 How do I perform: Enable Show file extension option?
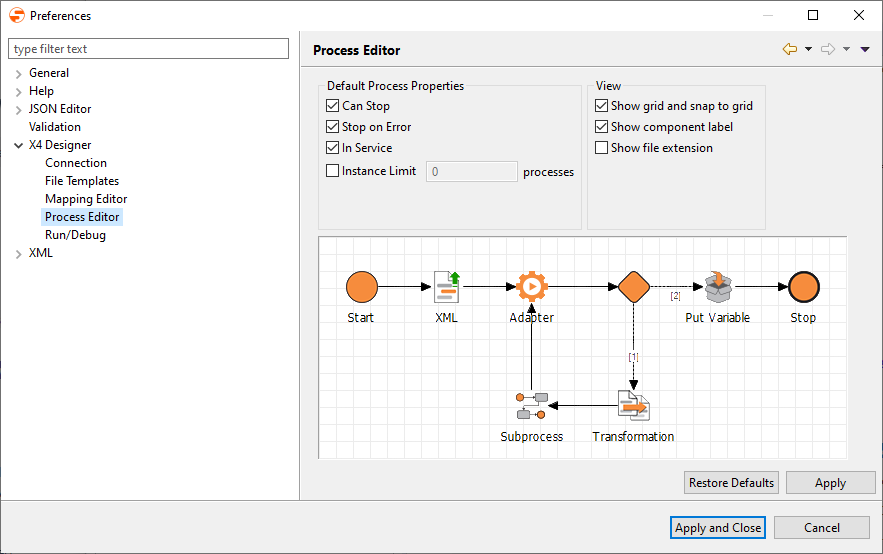[601, 148]
